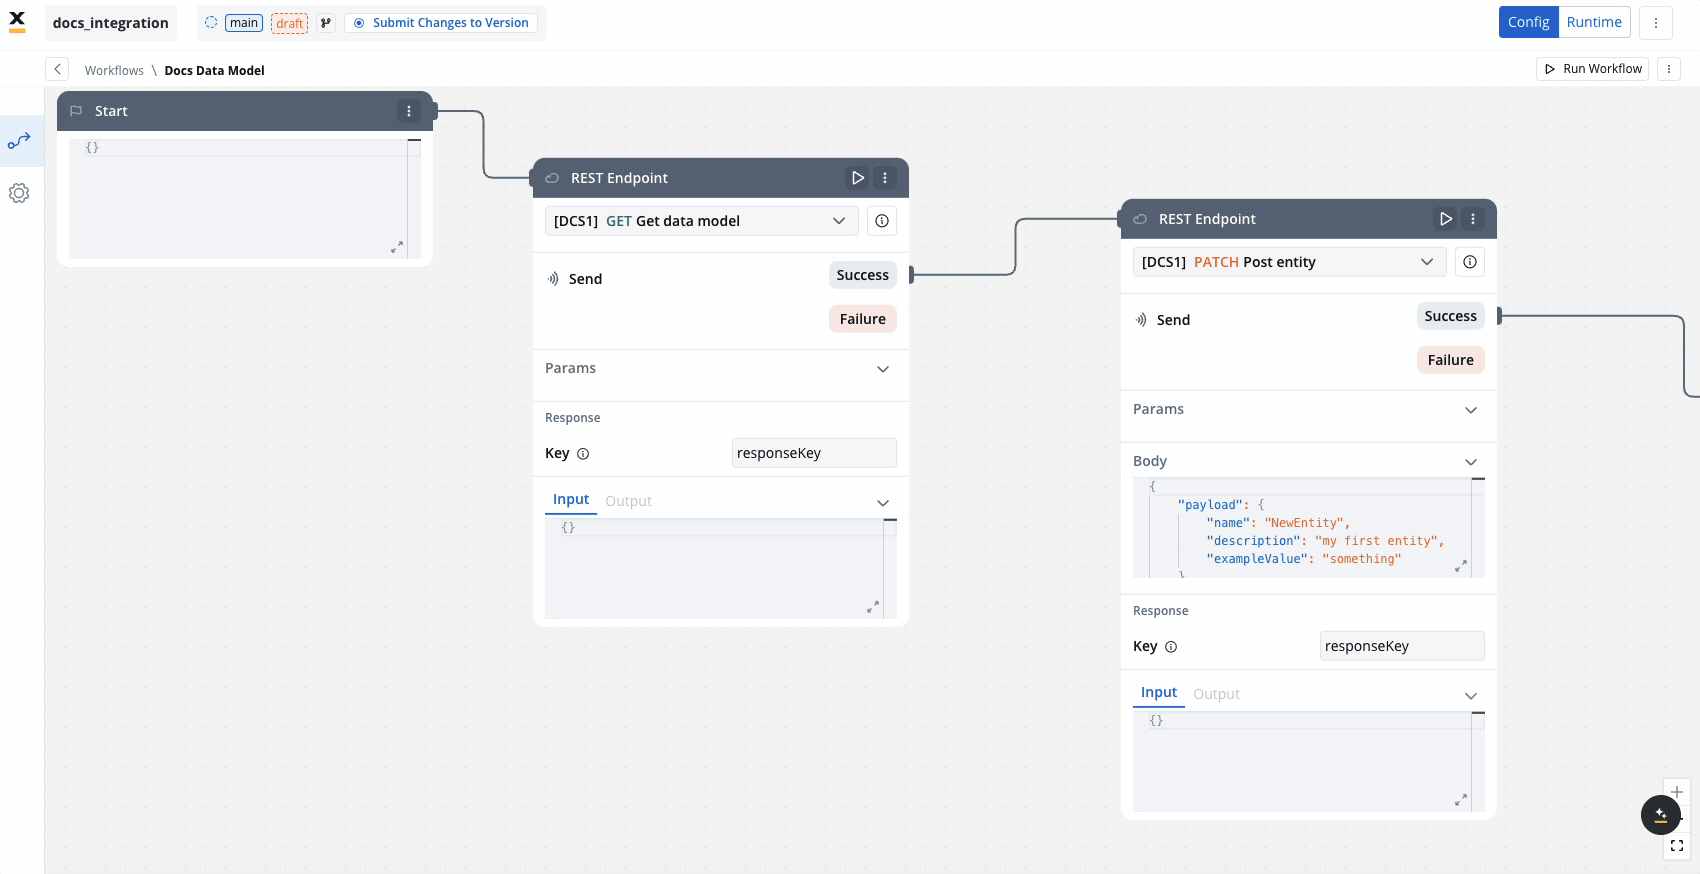
Task: Open the Workflows breadcrumb link
Action: tap(114, 71)
